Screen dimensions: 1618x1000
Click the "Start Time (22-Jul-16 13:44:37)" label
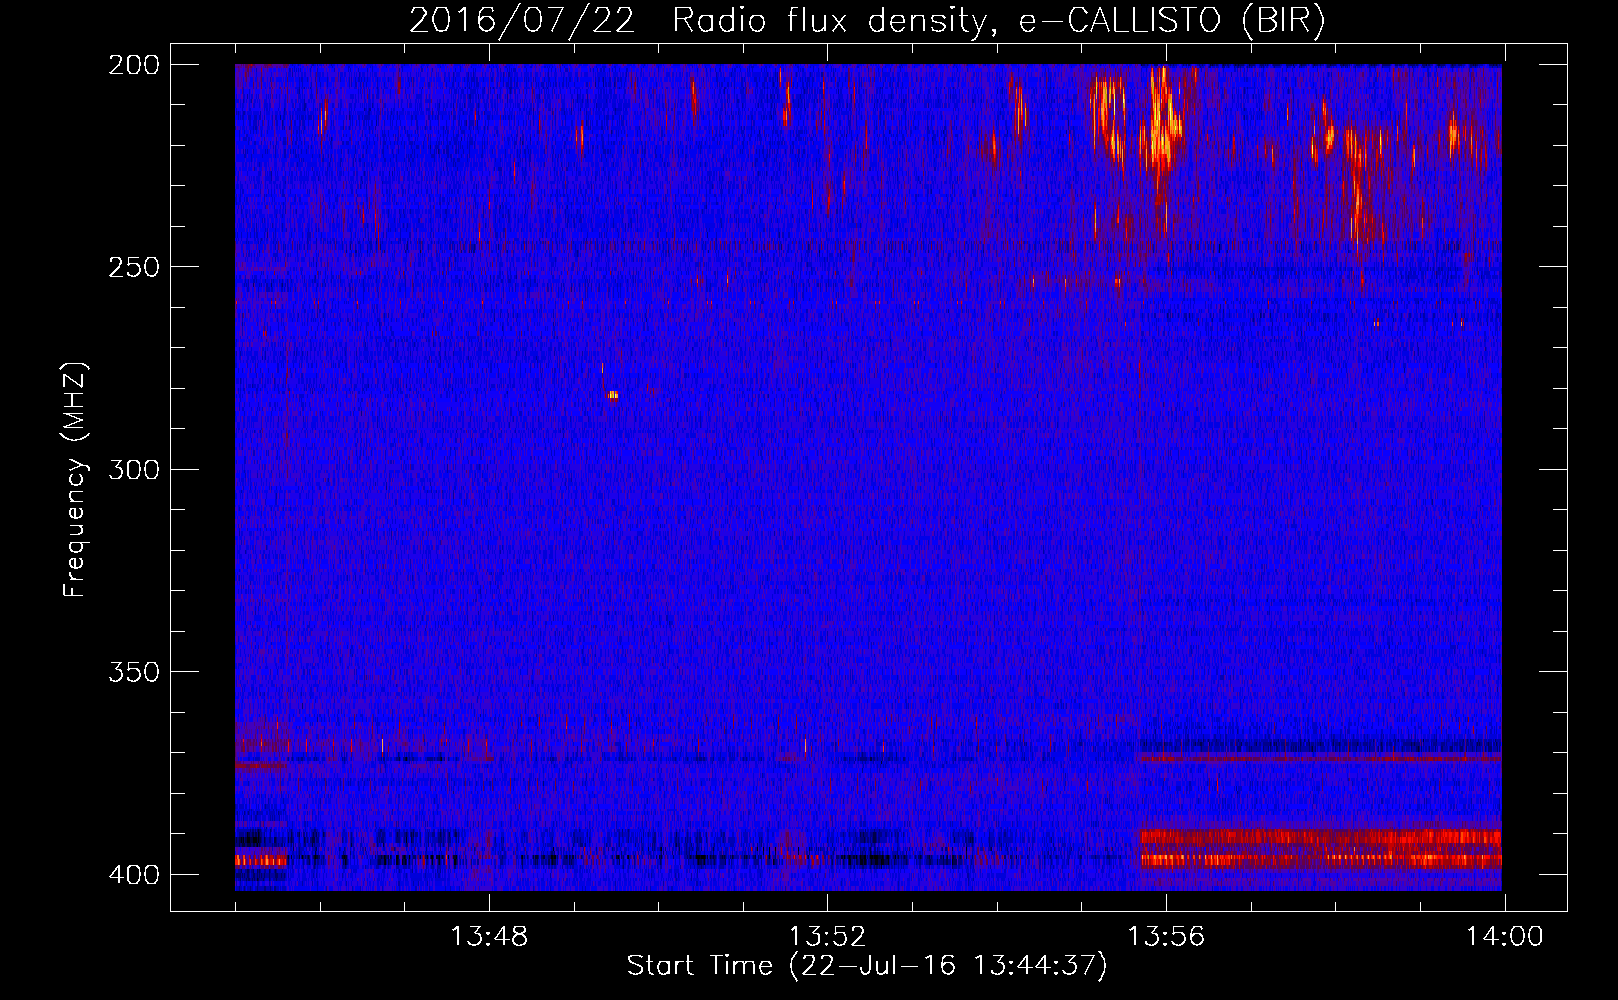tap(867, 966)
